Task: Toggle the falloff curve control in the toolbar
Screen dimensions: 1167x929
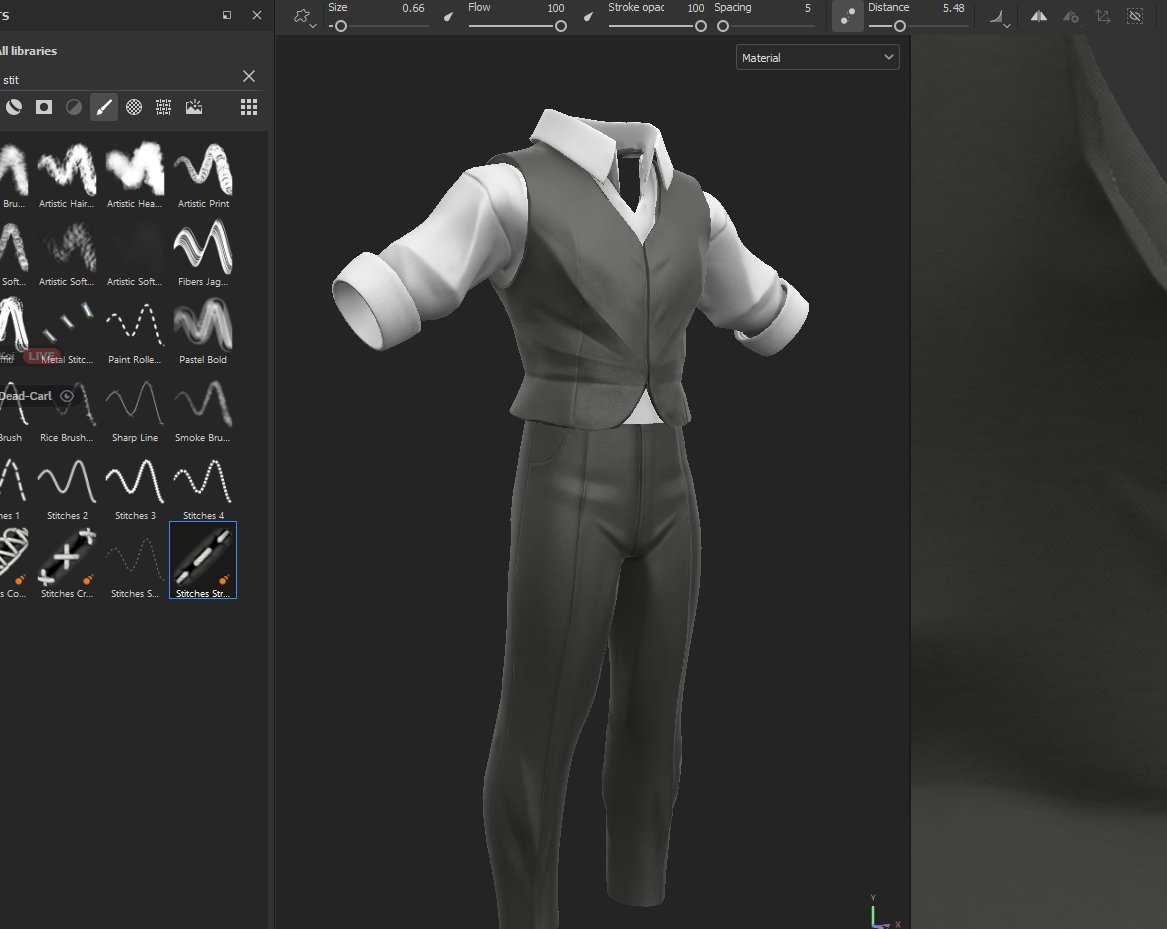Action: 995,14
